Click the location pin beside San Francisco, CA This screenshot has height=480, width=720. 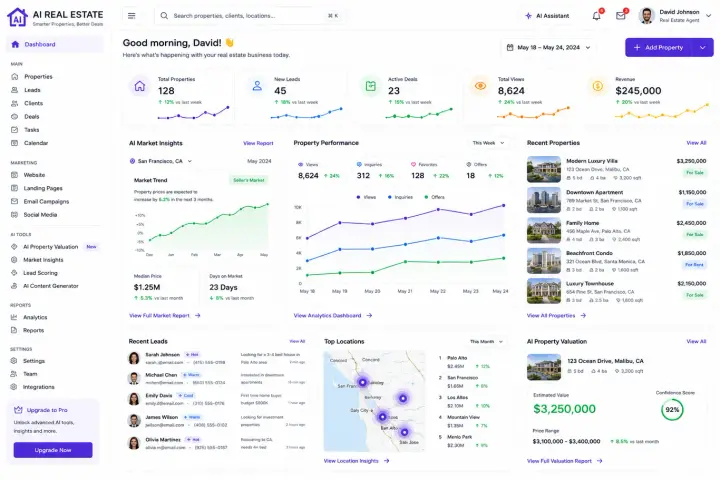click(132, 161)
